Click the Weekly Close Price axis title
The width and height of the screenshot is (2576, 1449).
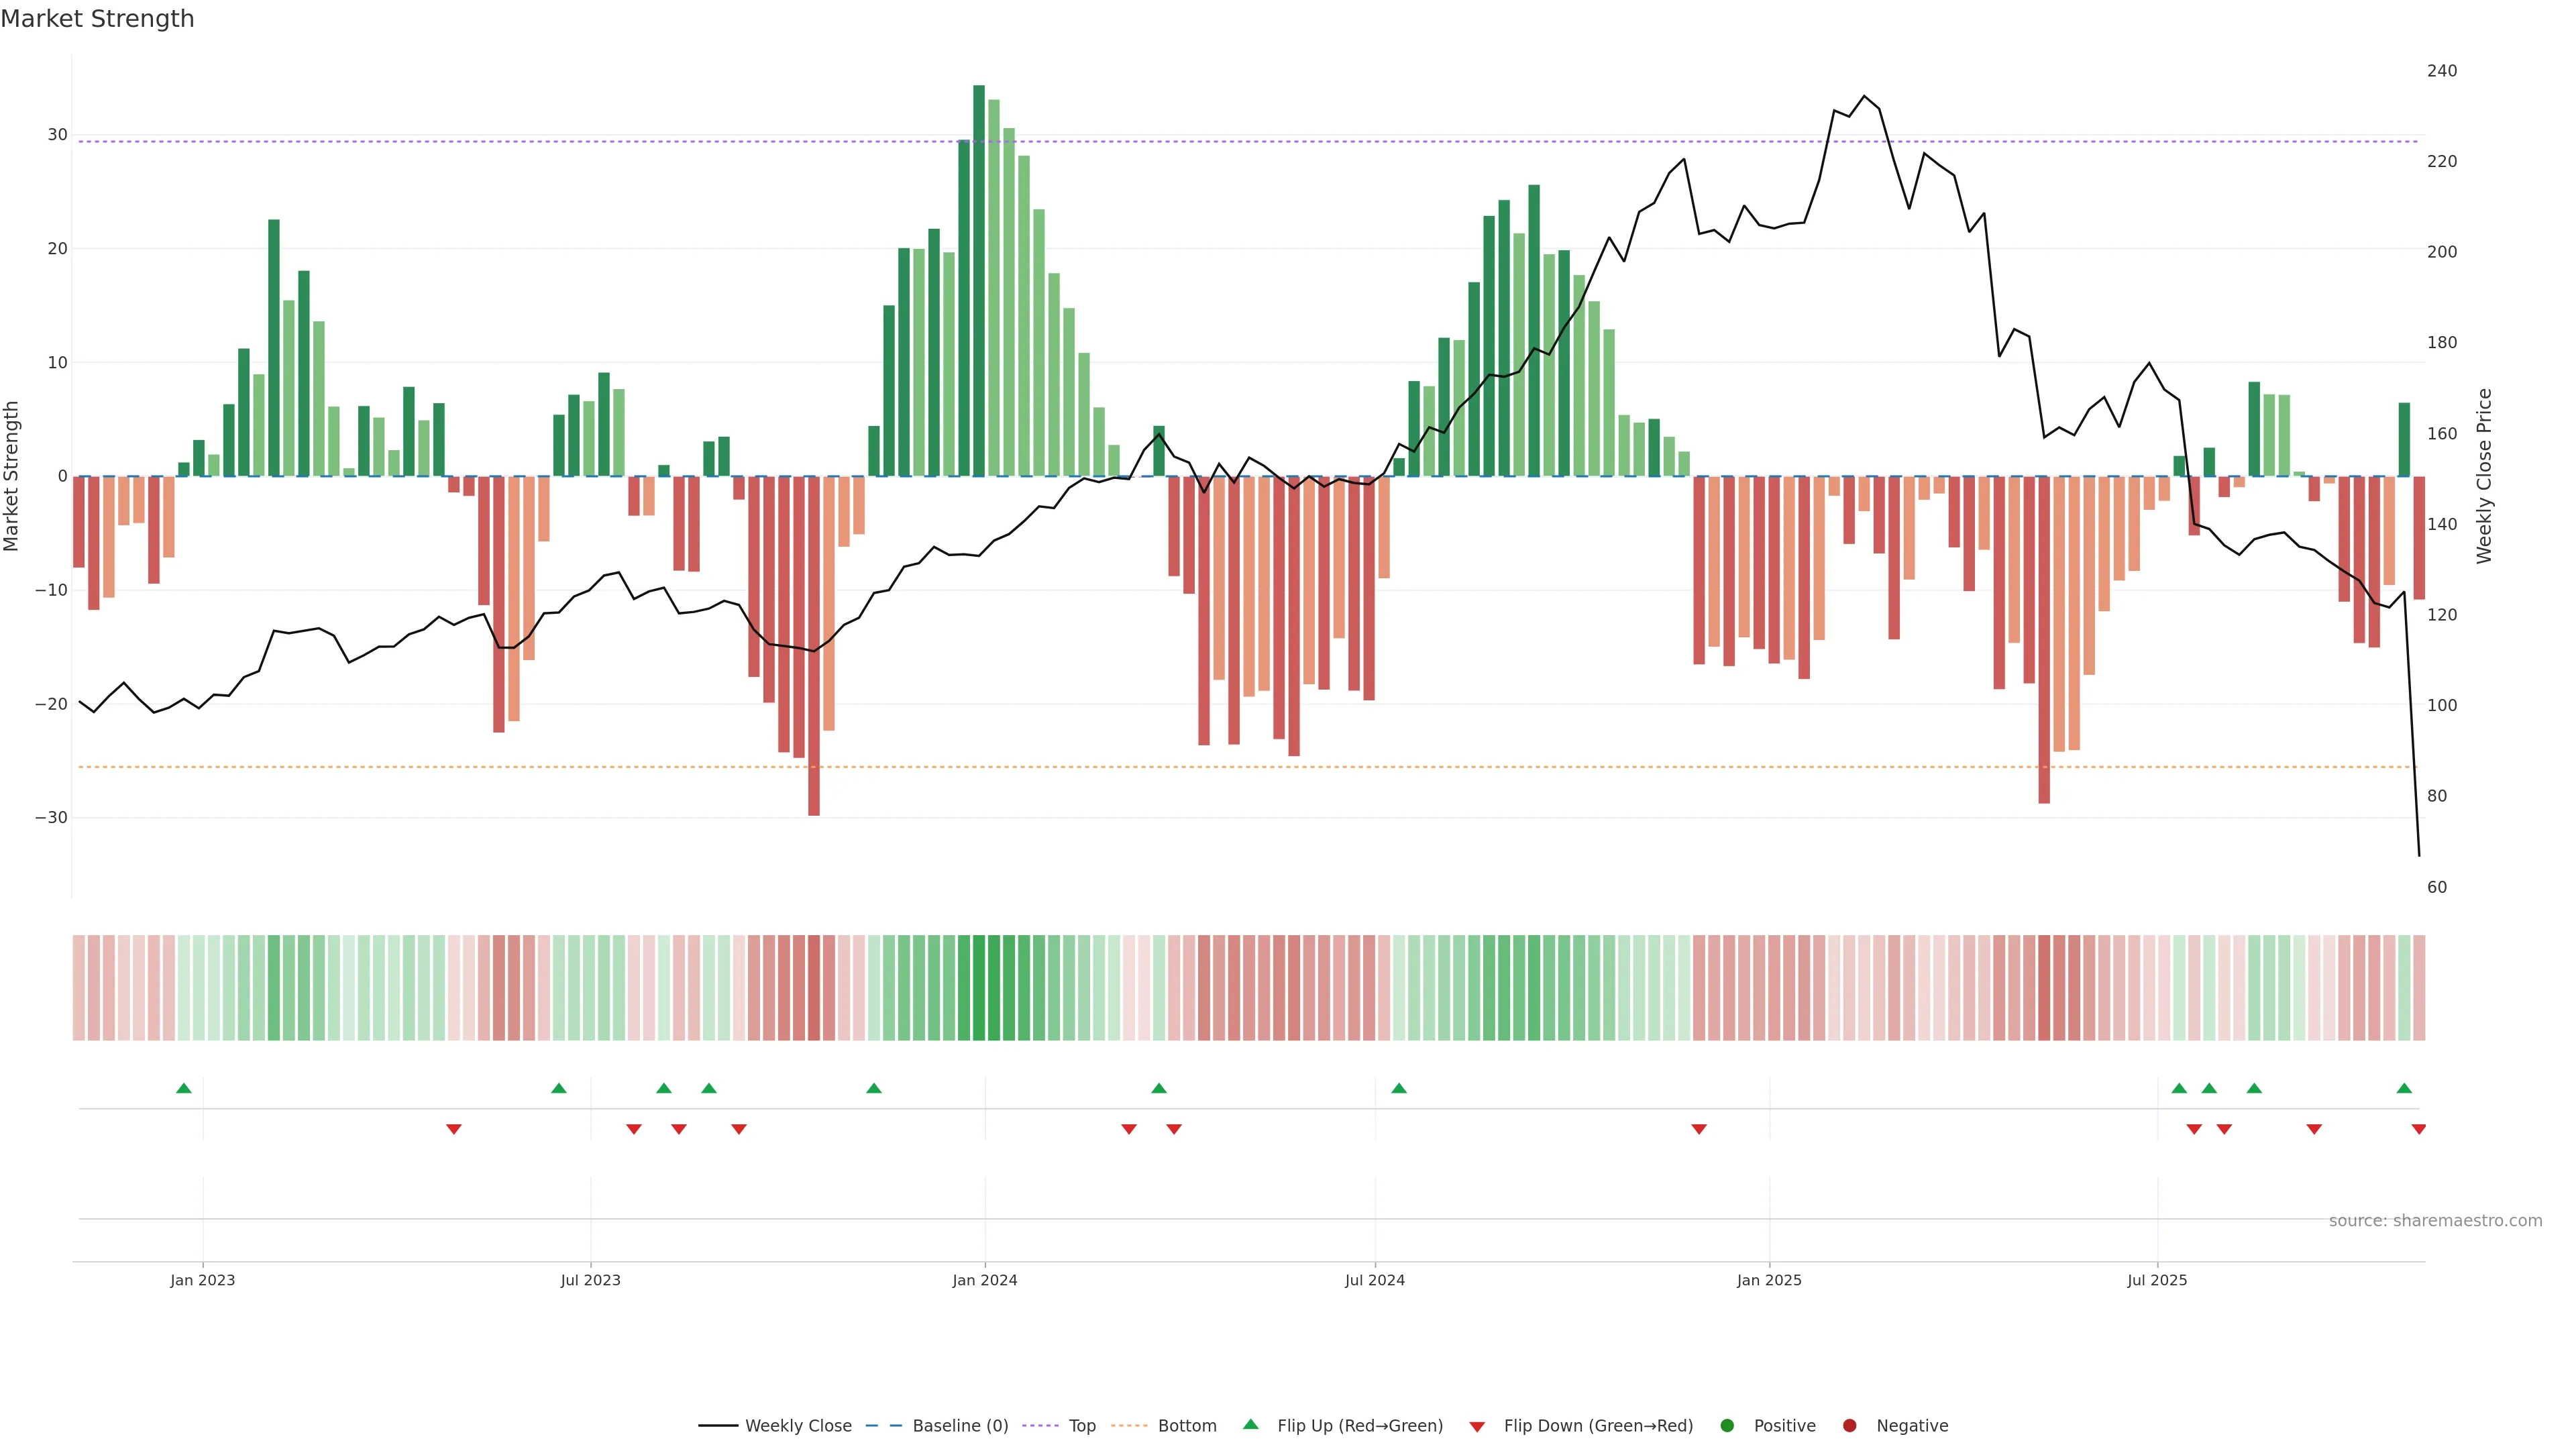(x=2484, y=476)
